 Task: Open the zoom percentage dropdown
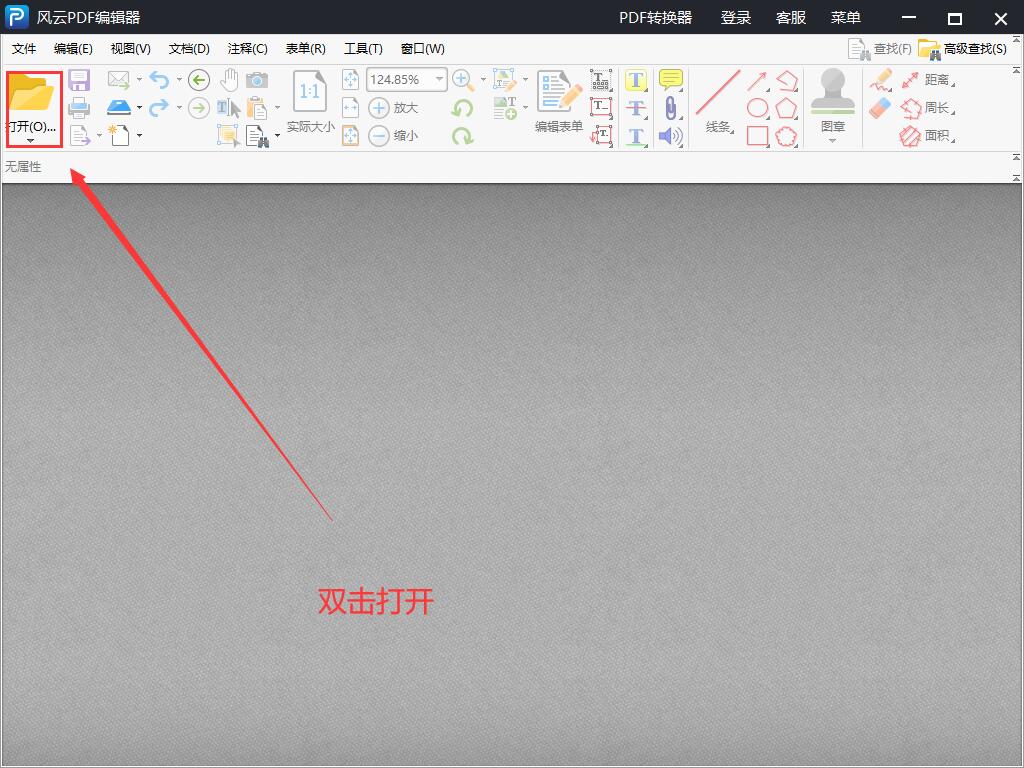point(440,79)
